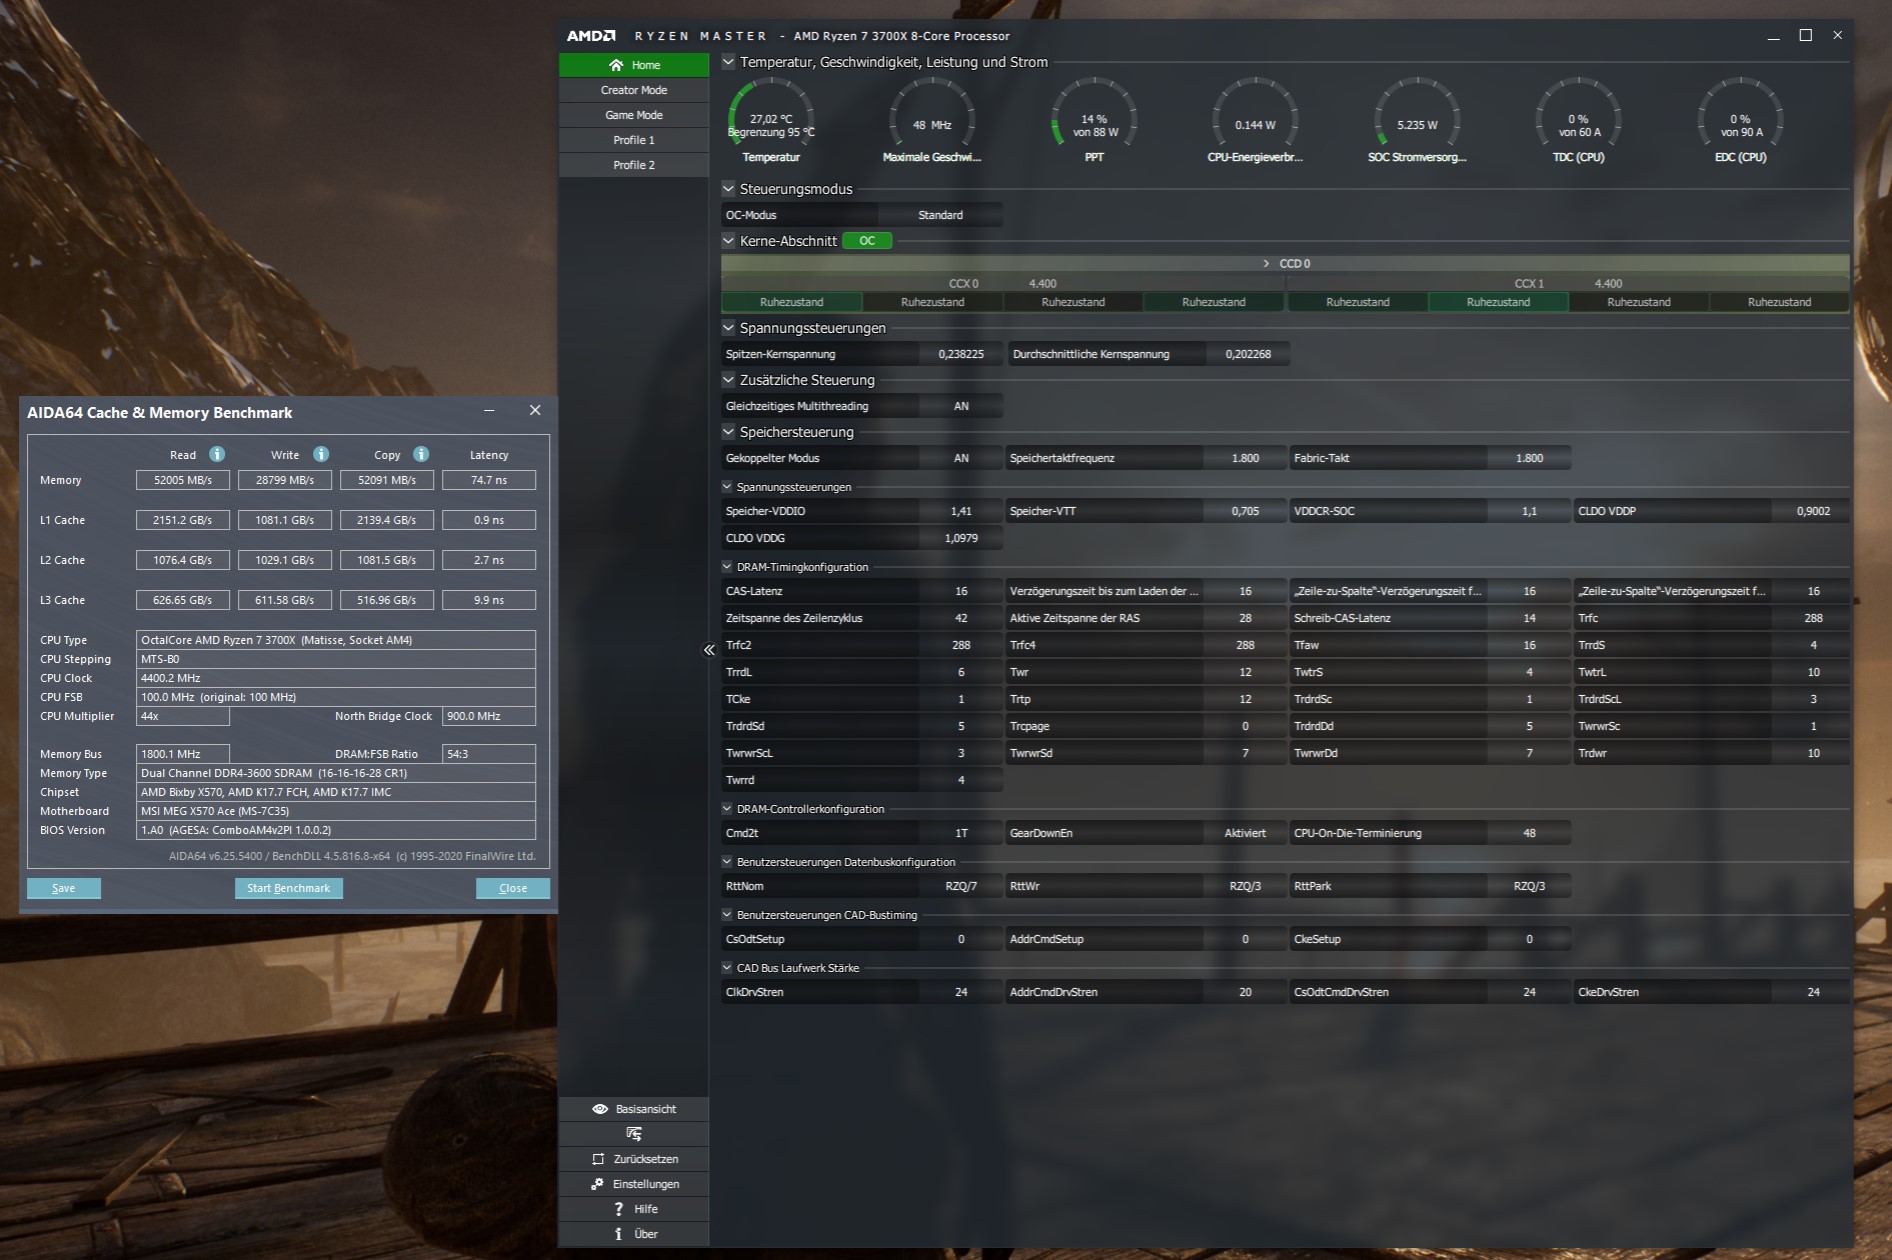Open Über in Ryzen Master
The width and height of the screenshot is (1892, 1260).
tap(634, 1234)
